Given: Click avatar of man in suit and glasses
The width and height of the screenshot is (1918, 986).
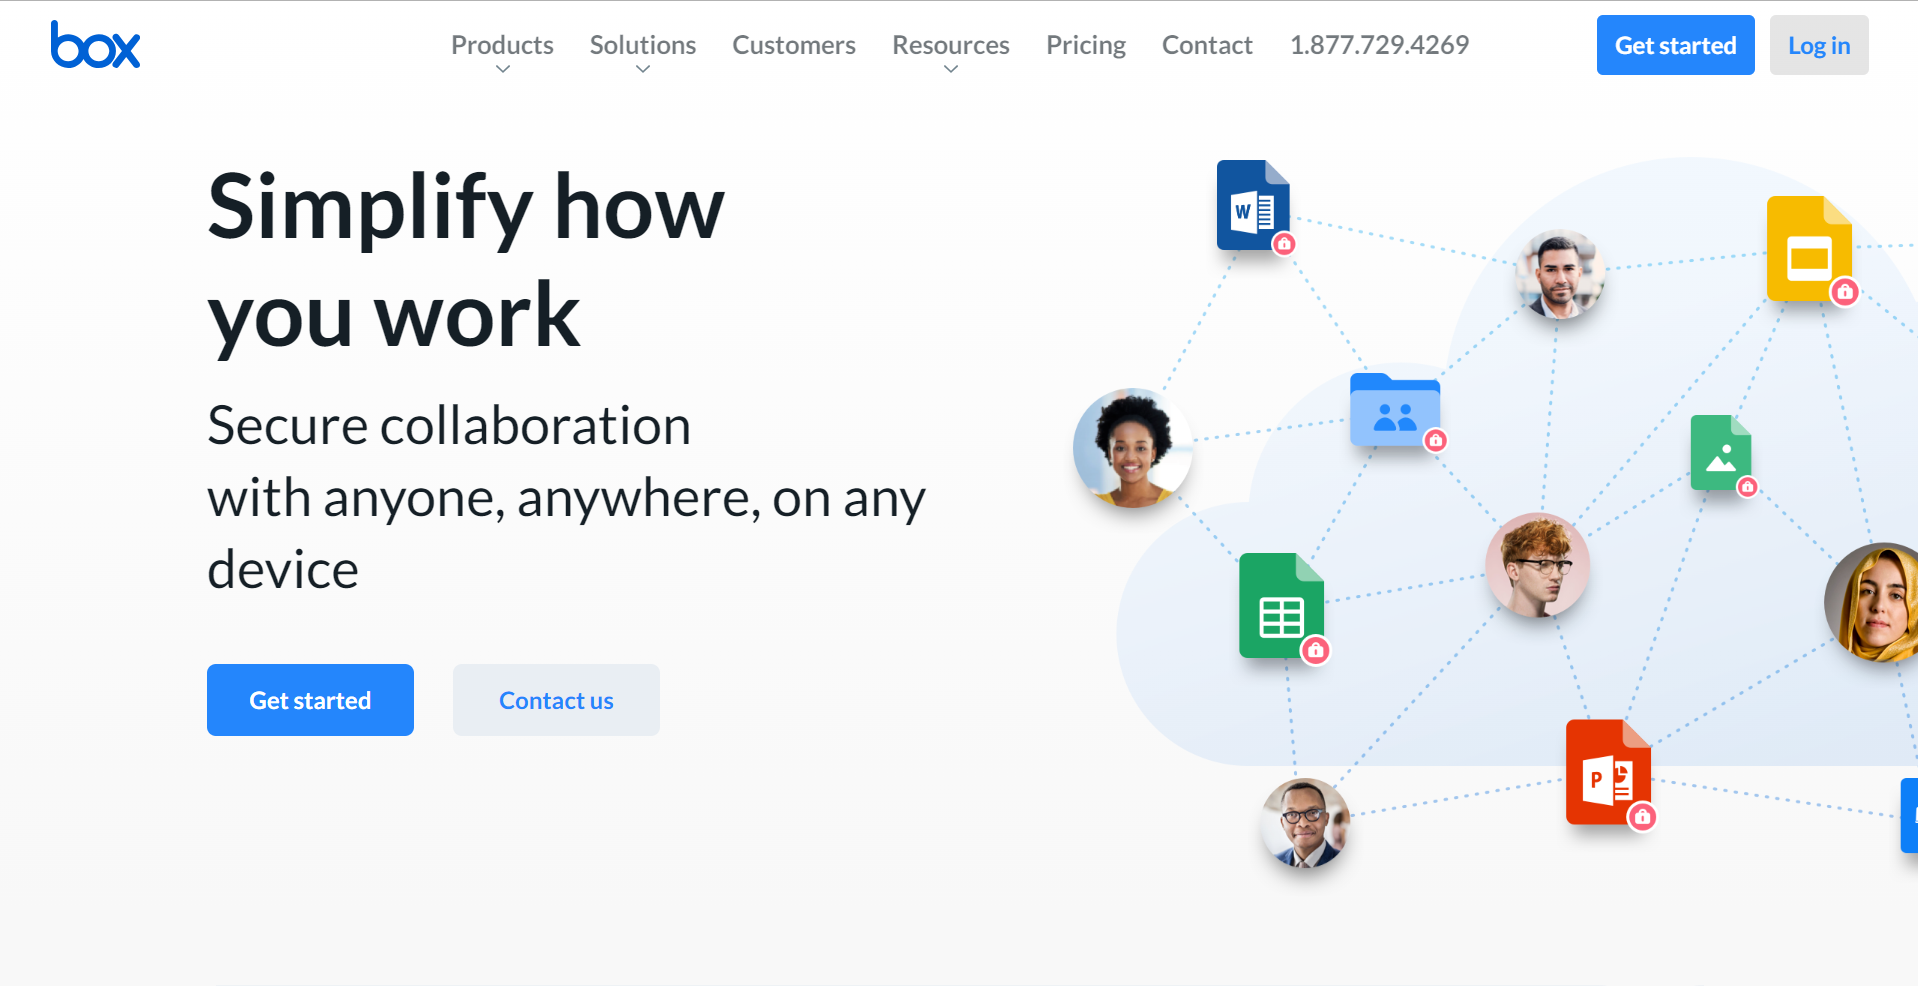Looking at the screenshot, I should coord(1306,823).
